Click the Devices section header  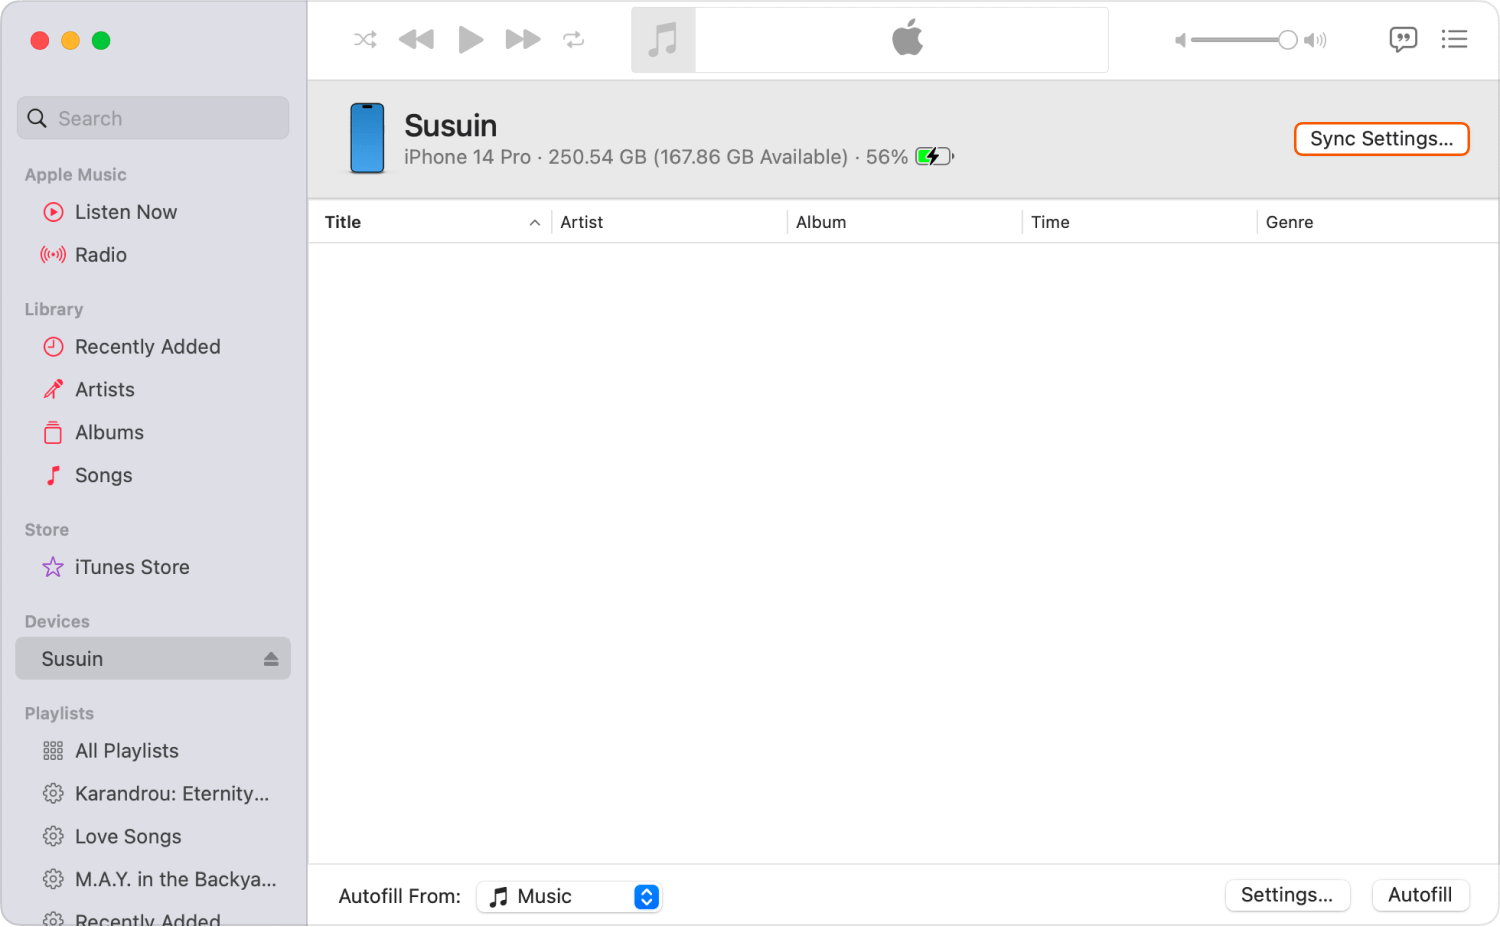57,622
